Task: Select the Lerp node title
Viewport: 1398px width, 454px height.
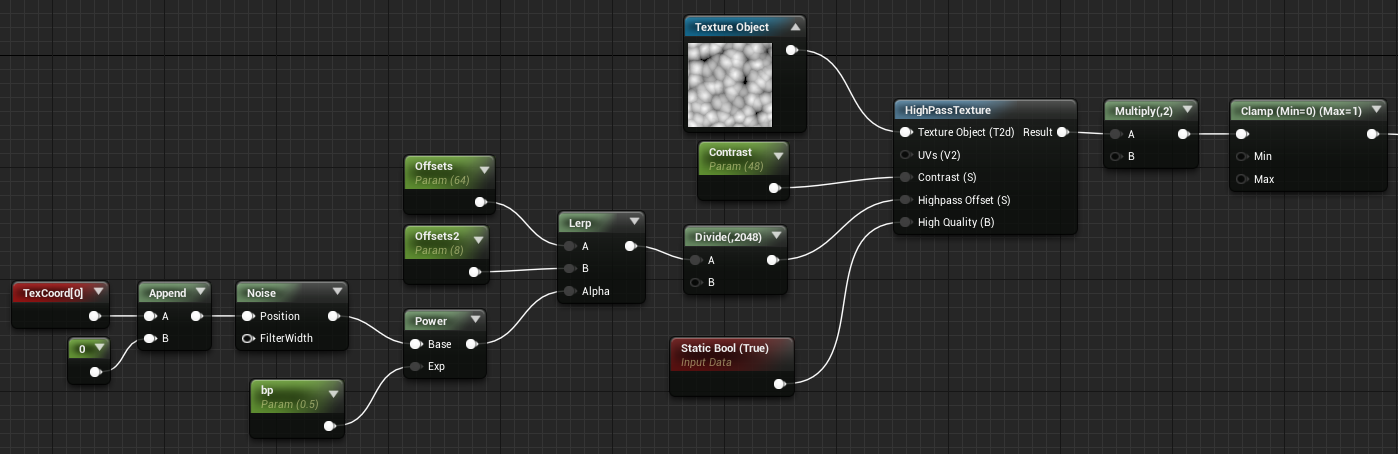Action: click(580, 223)
